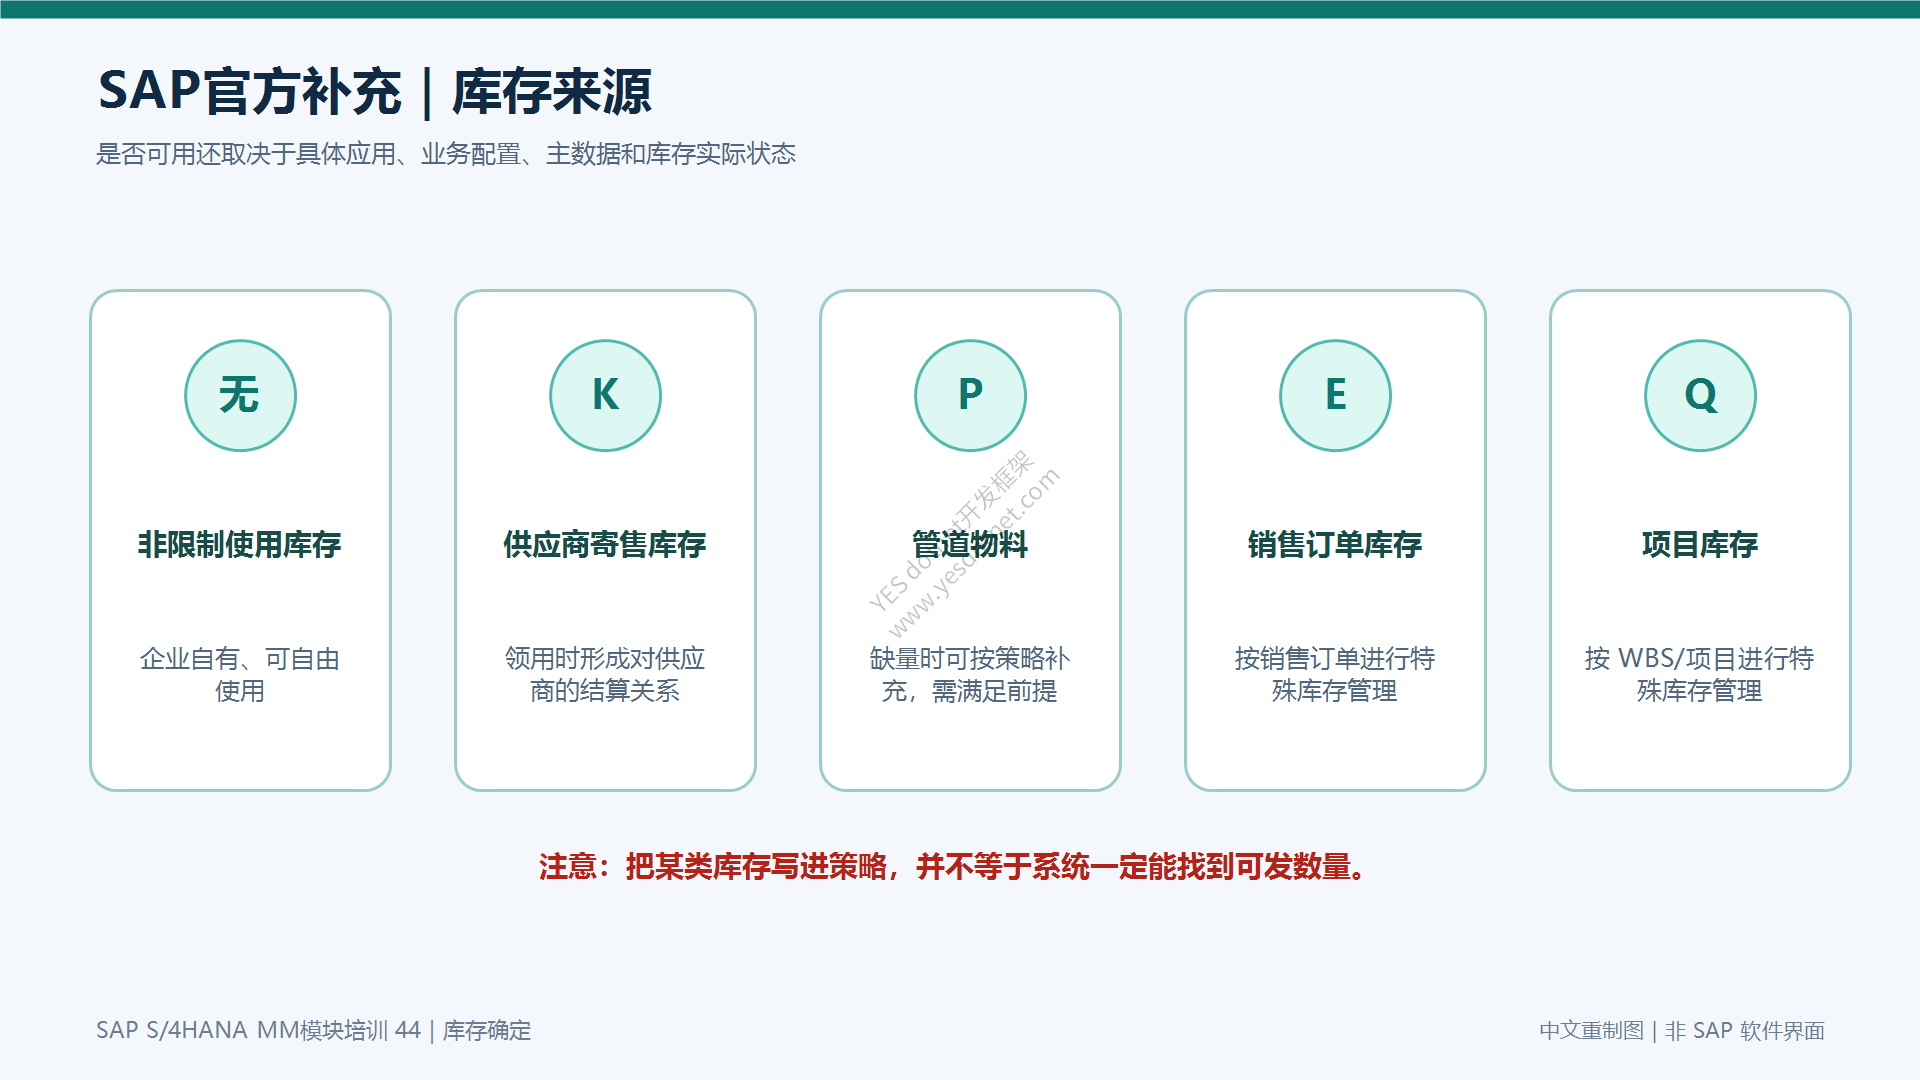Image resolution: width=1920 pixels, height=1080 pixels.
Task: Click the red 注意 warning sentence
Action: tap(955, 866)
